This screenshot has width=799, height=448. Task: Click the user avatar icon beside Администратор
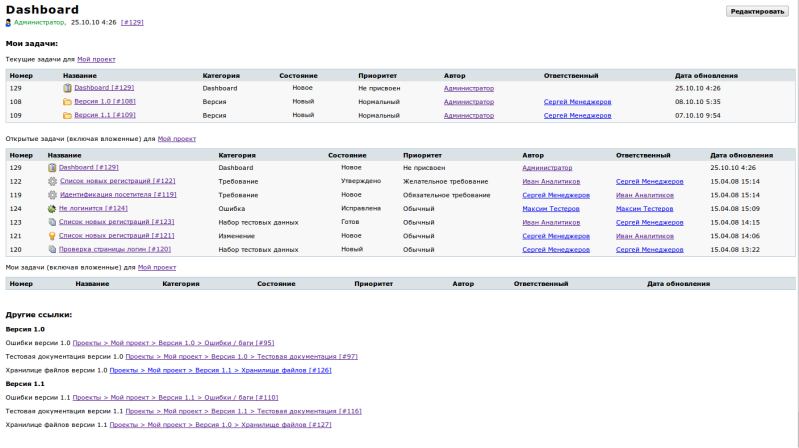coord(9,21)
